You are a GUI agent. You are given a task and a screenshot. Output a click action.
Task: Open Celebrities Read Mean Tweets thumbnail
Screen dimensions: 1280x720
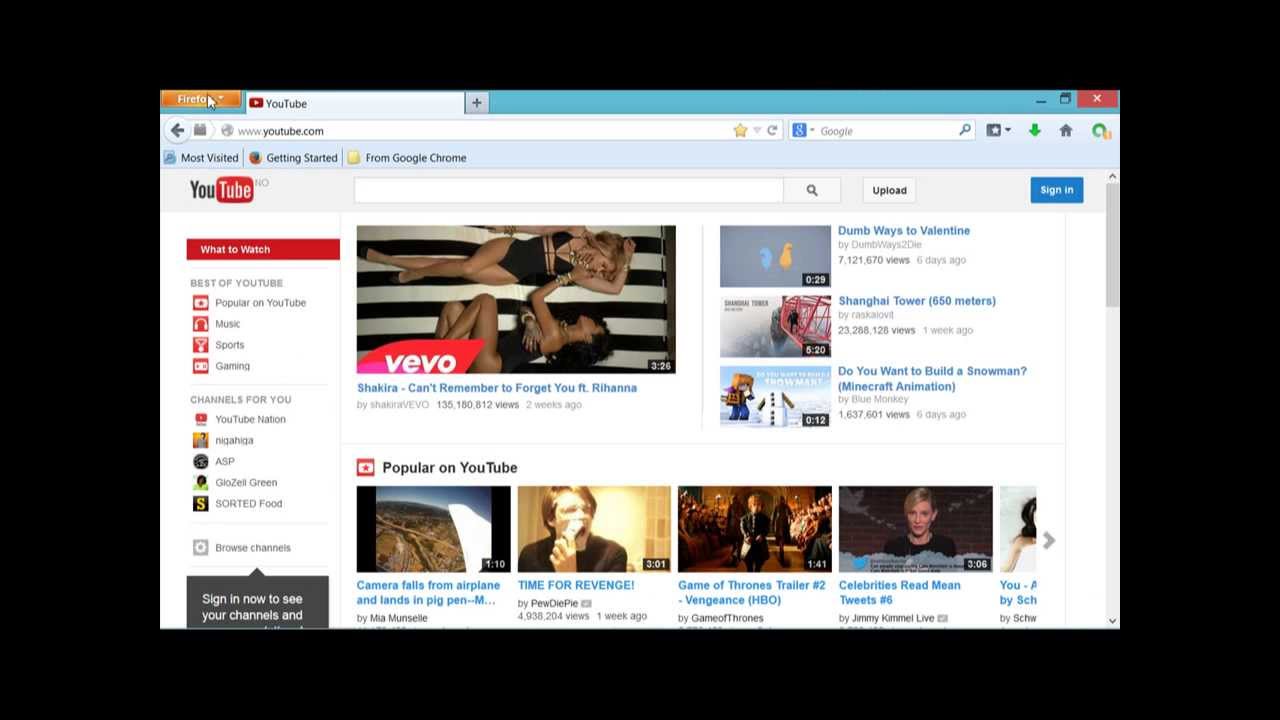pos(916,529)
